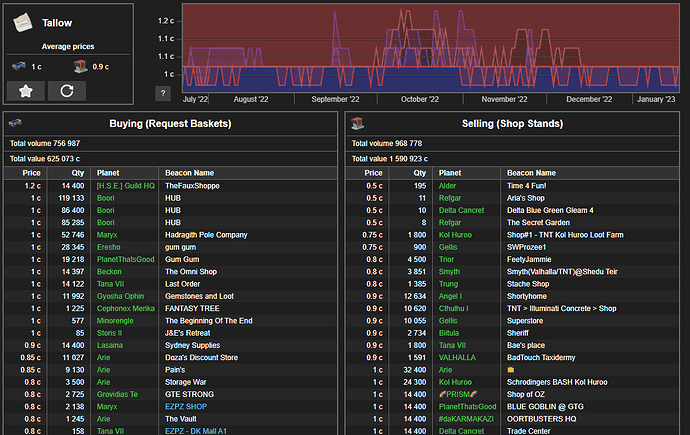Sort Selling table by Planet column

[x=451, y=173]
